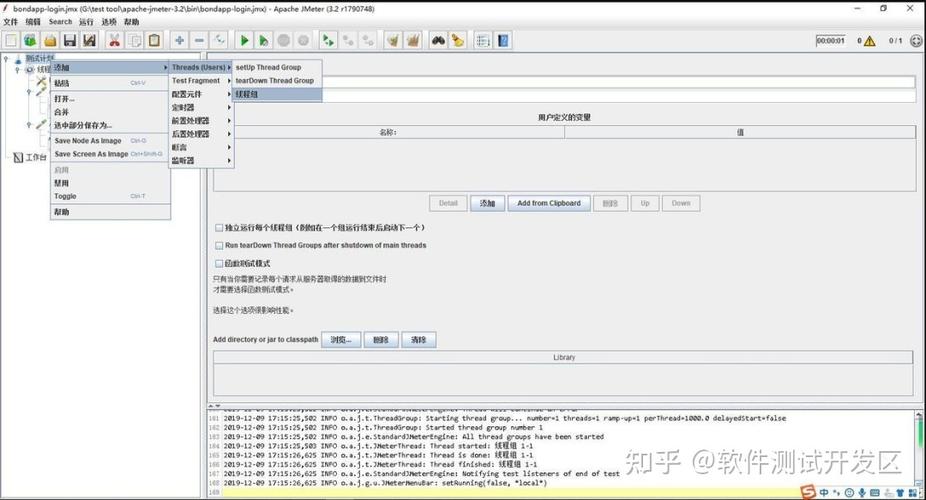Click the Reset Search brush icon
926x500 pixels.
458,40
